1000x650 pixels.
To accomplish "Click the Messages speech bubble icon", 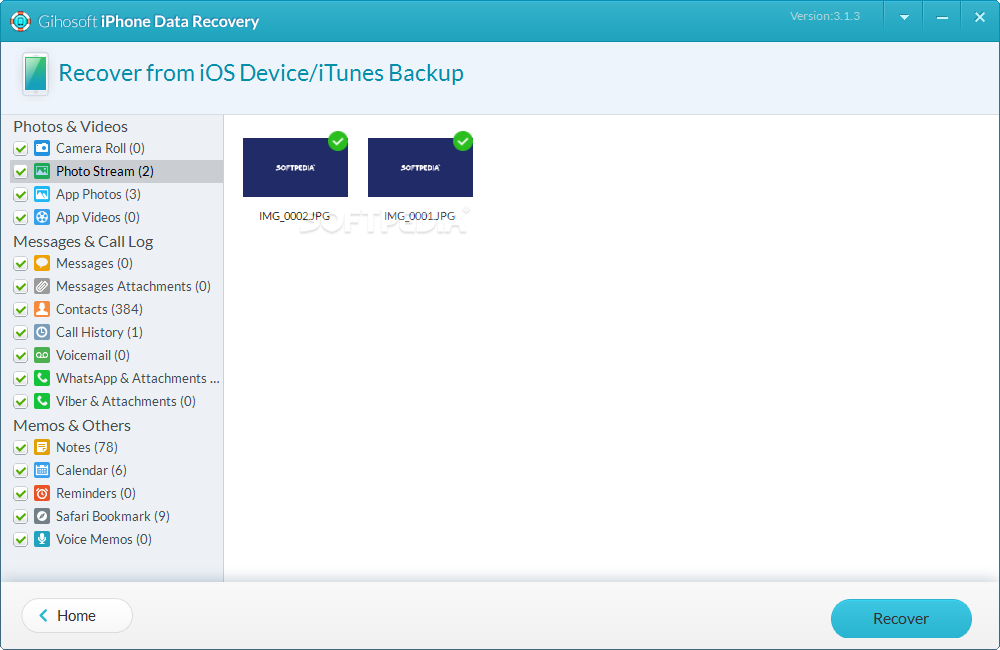I will click(x=42, y=263).
